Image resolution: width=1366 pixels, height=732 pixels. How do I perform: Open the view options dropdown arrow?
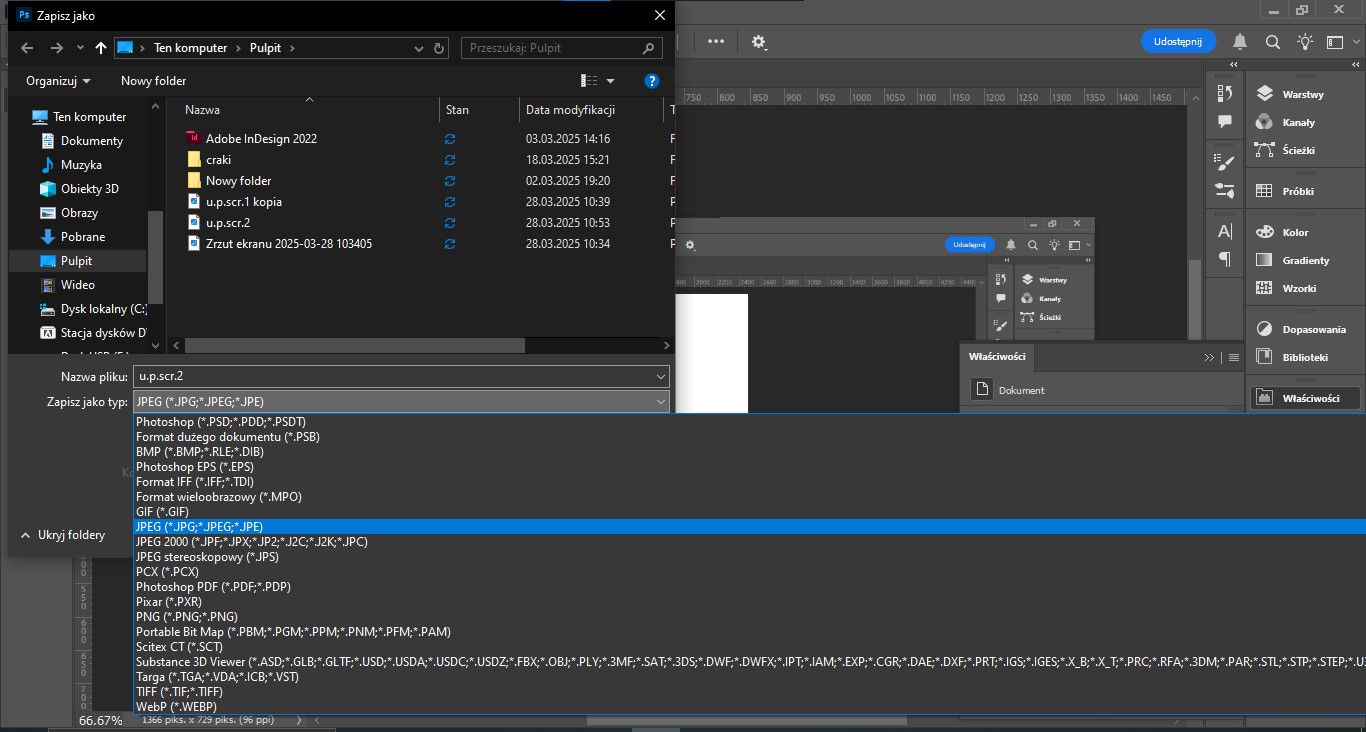(x=611, y=81)
